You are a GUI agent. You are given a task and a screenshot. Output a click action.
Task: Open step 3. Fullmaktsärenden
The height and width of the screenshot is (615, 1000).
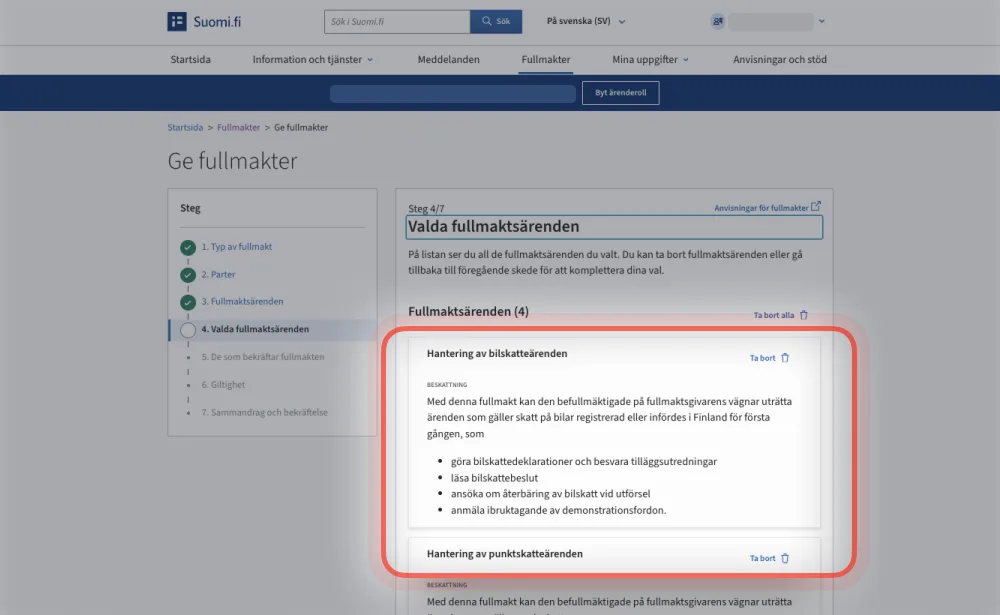242,302
